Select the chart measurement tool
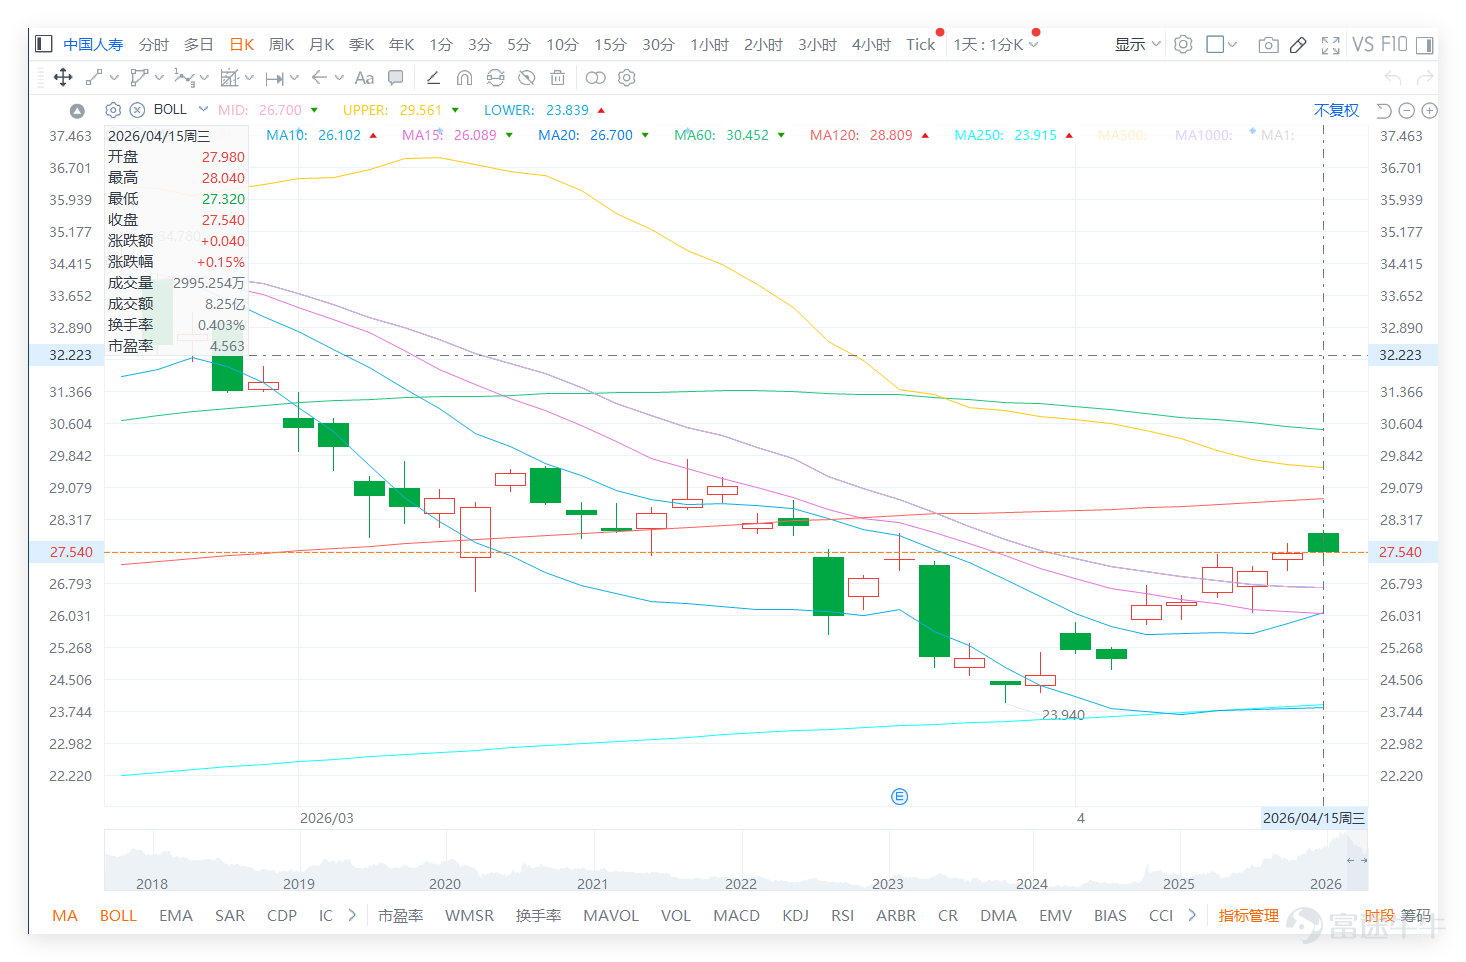Image resolution: width=1466 pixels, height=962 pixels. 230,77
